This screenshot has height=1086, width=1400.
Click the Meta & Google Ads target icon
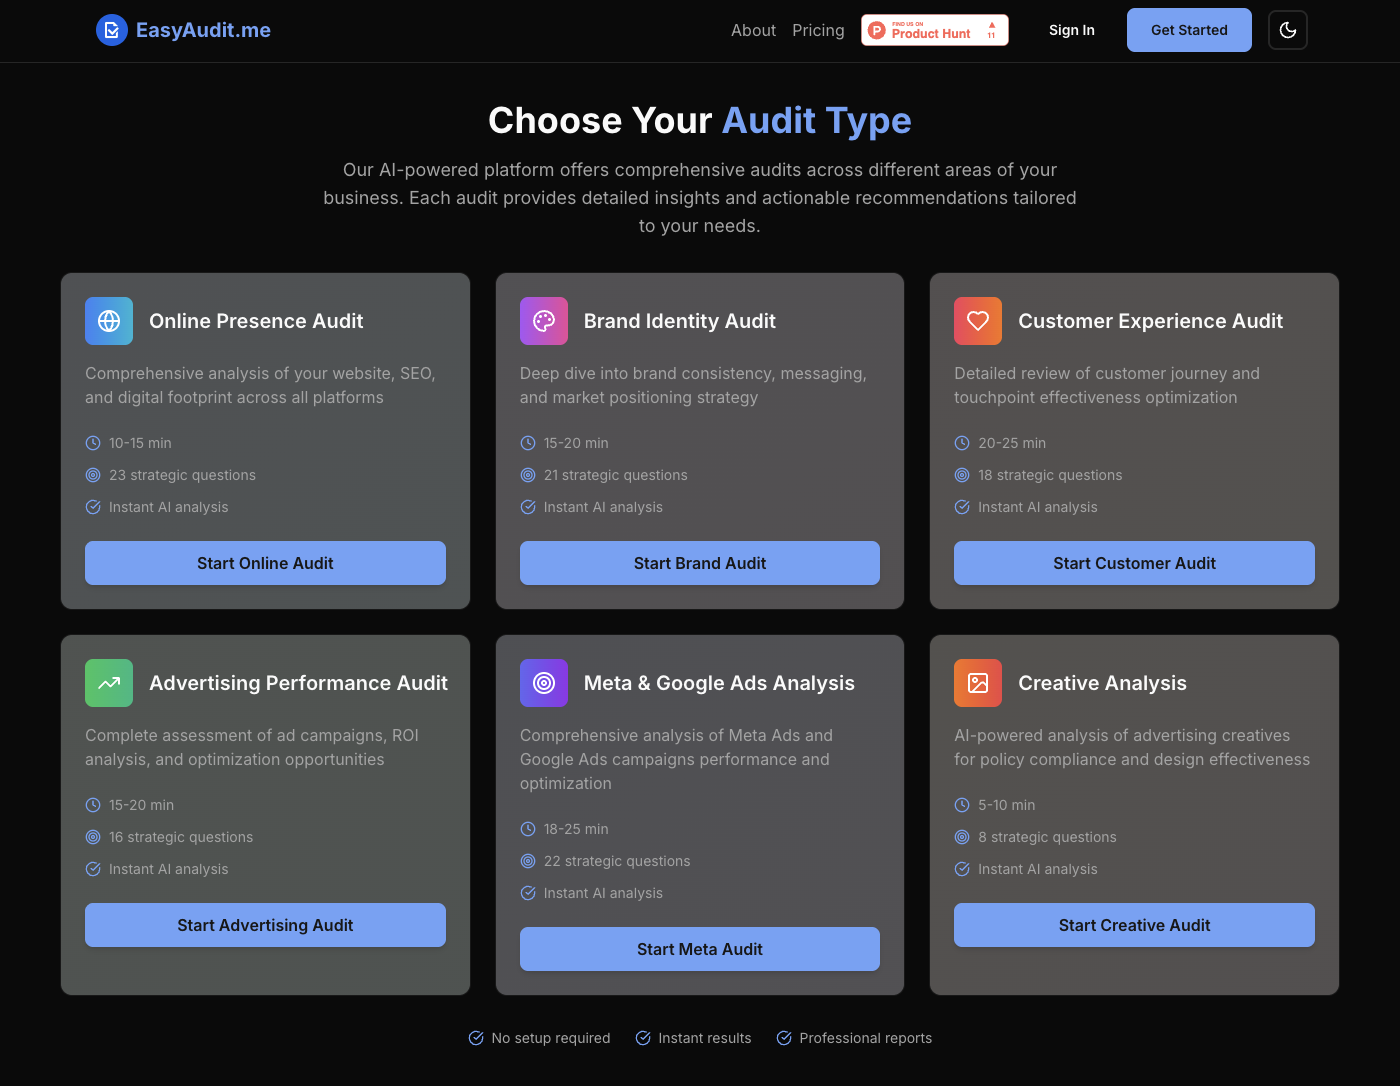pos(544,683)
